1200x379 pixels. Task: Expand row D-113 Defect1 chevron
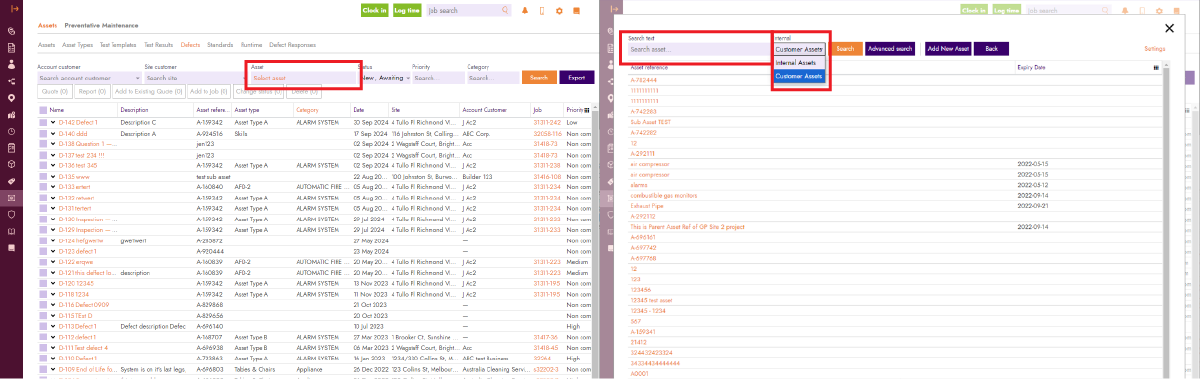[53, 327]
